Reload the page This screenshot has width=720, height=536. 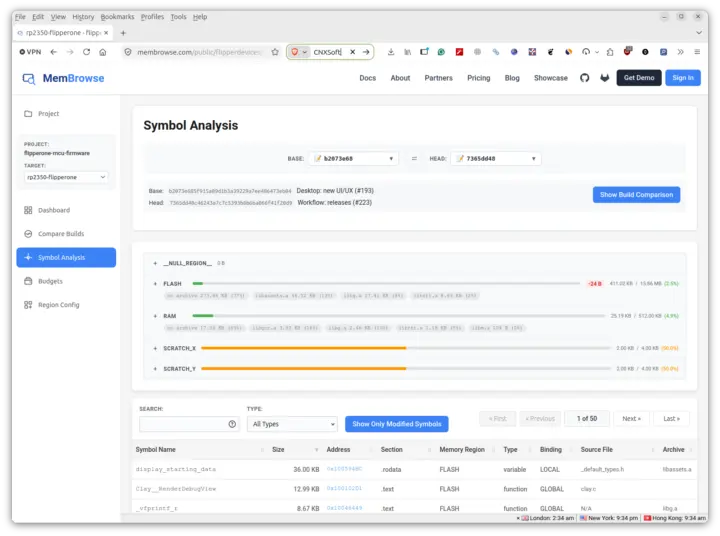click(86, 52)
